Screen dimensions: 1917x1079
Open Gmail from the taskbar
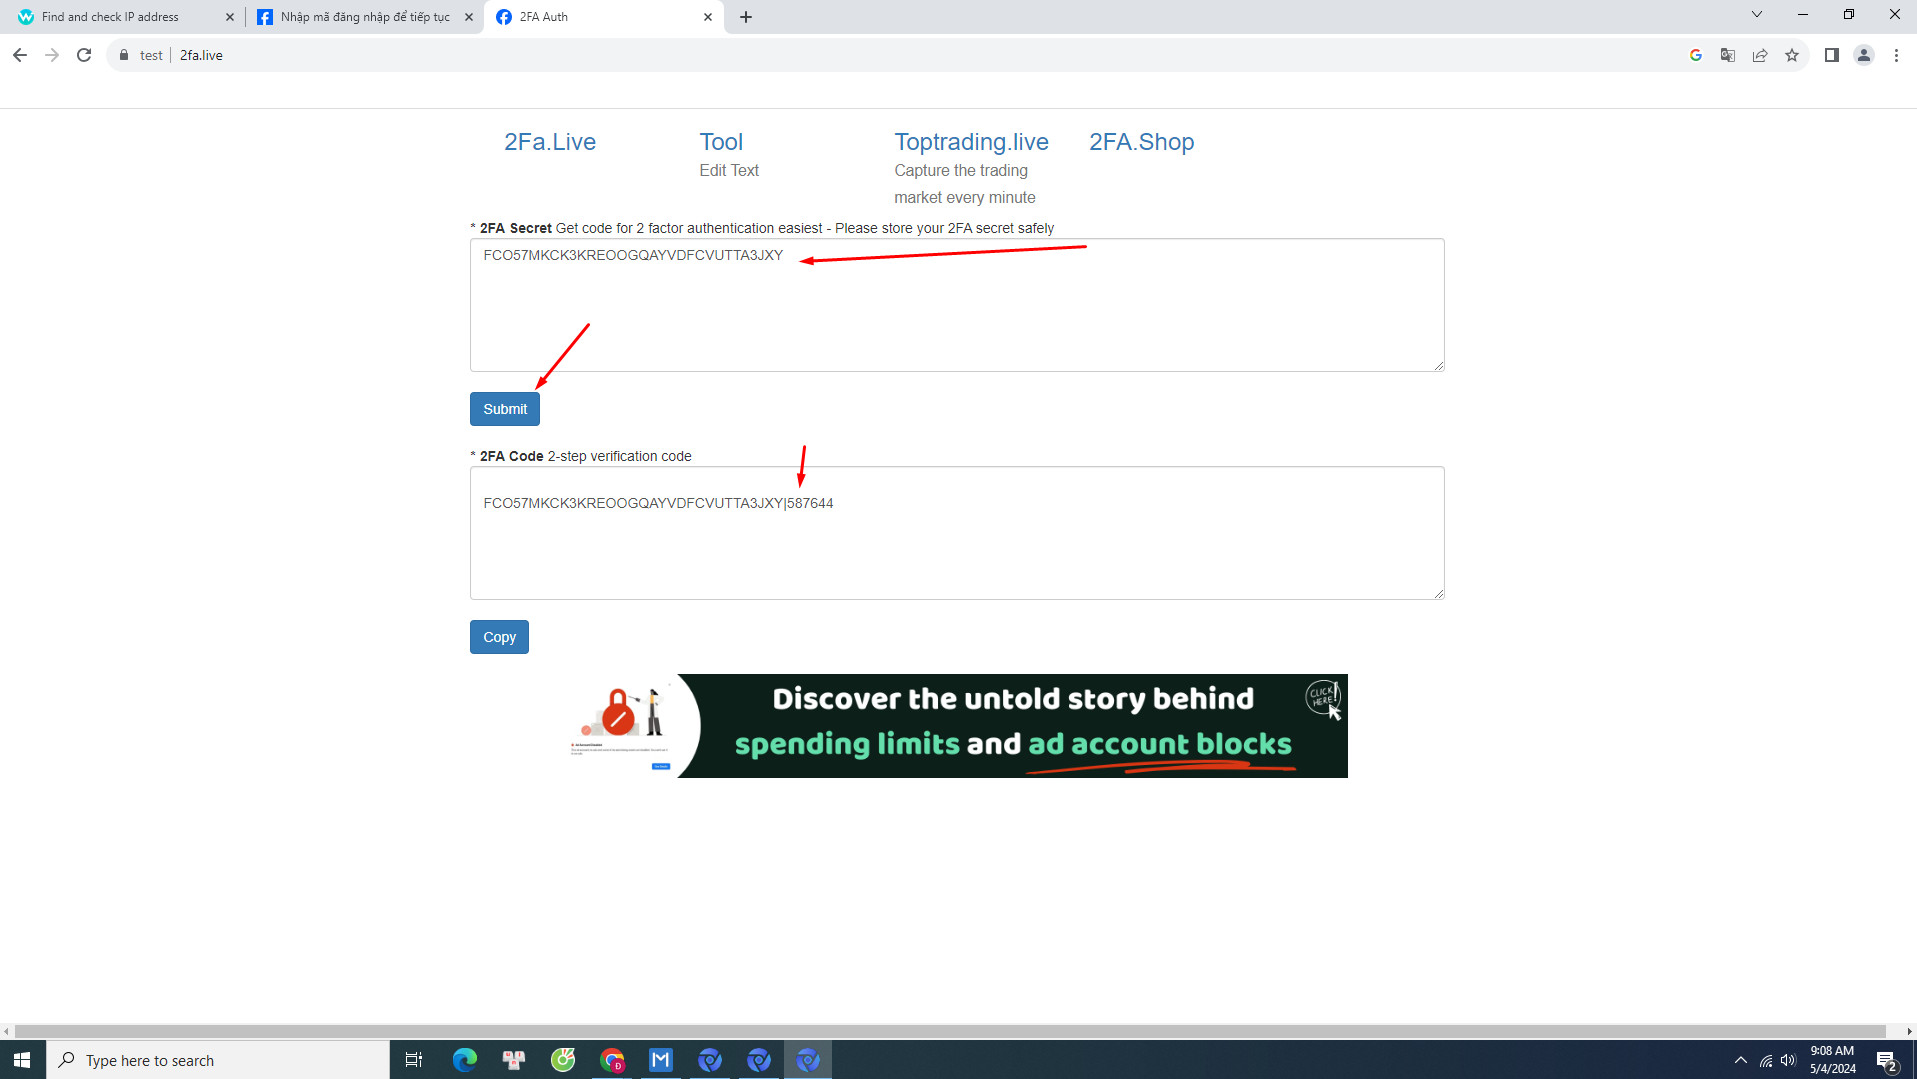[661, 1059]
